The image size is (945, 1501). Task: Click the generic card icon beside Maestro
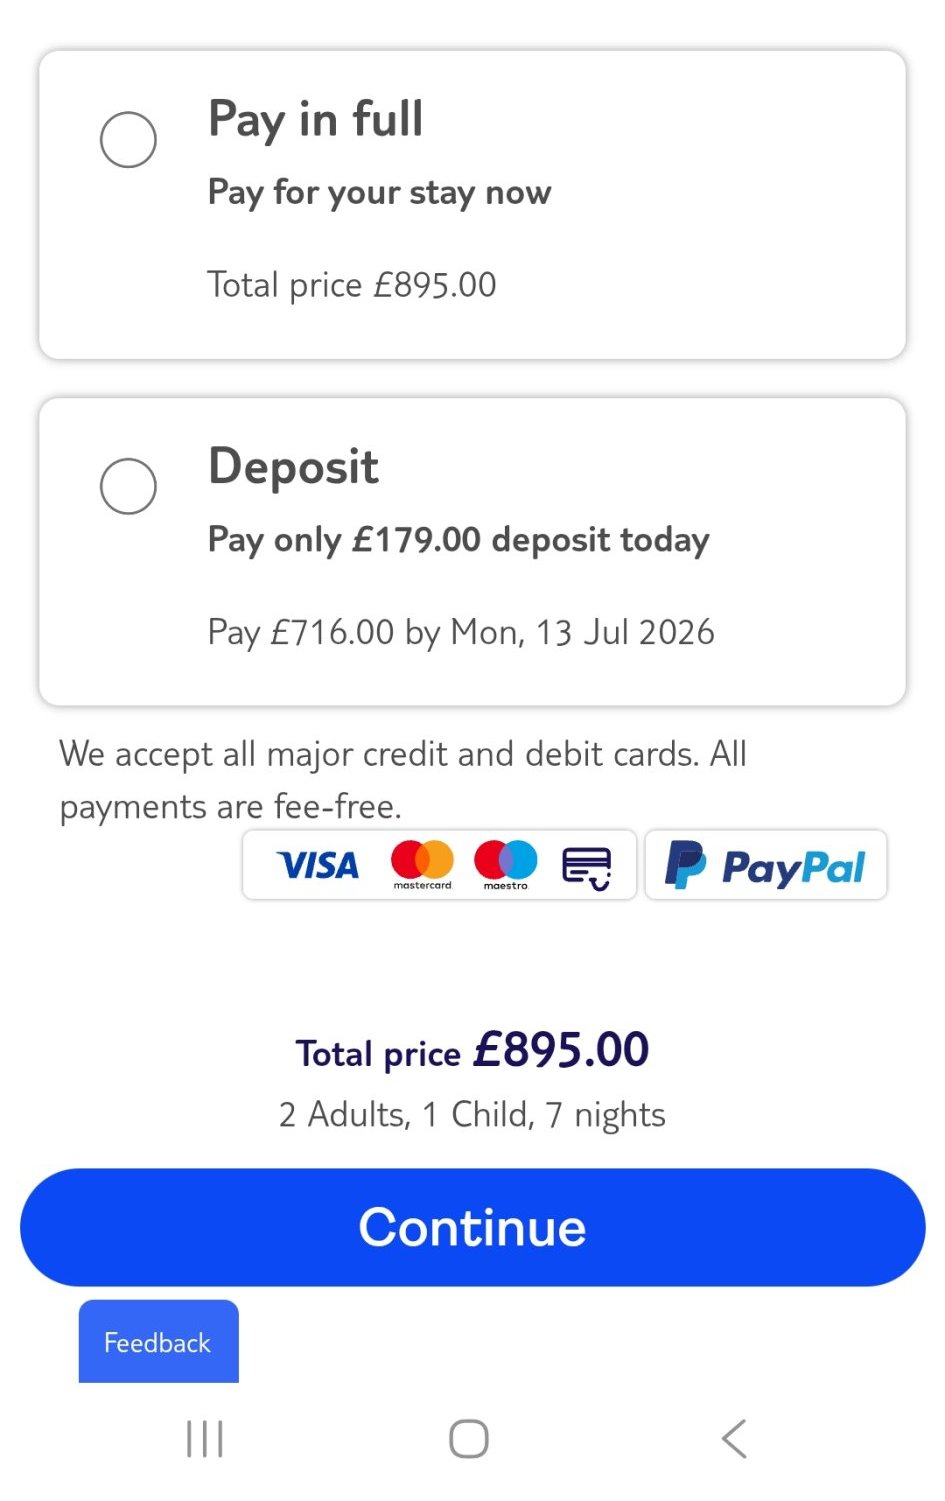(x=586, y=866)
